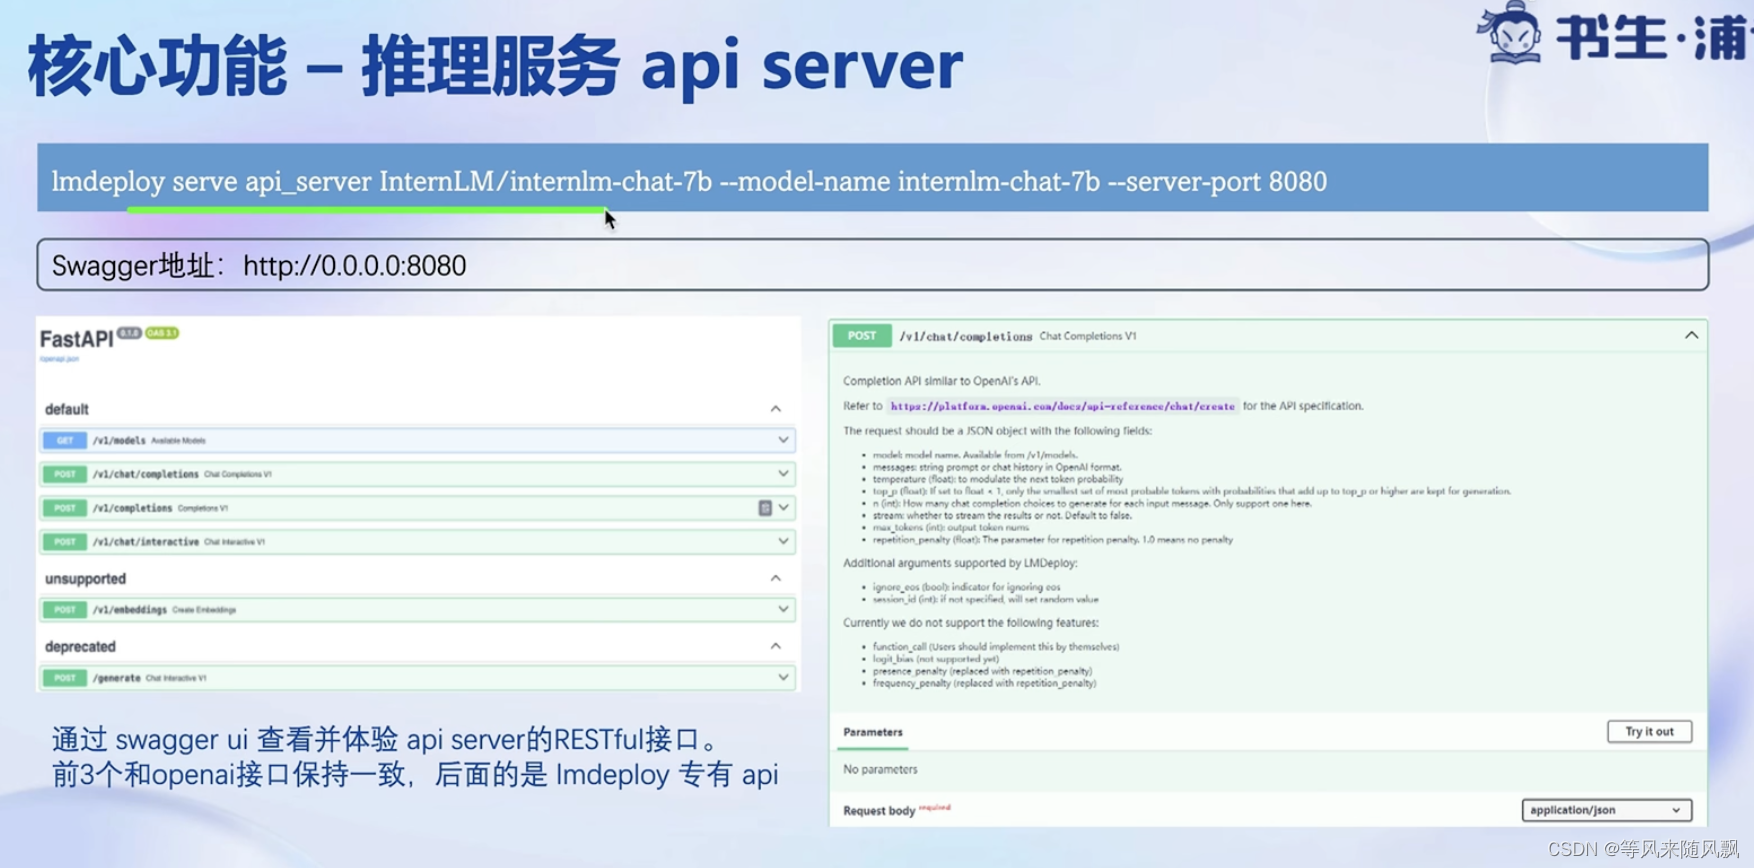
Task: Click the /generate path text
Action: pyautogui.click(x=116, y=678)
